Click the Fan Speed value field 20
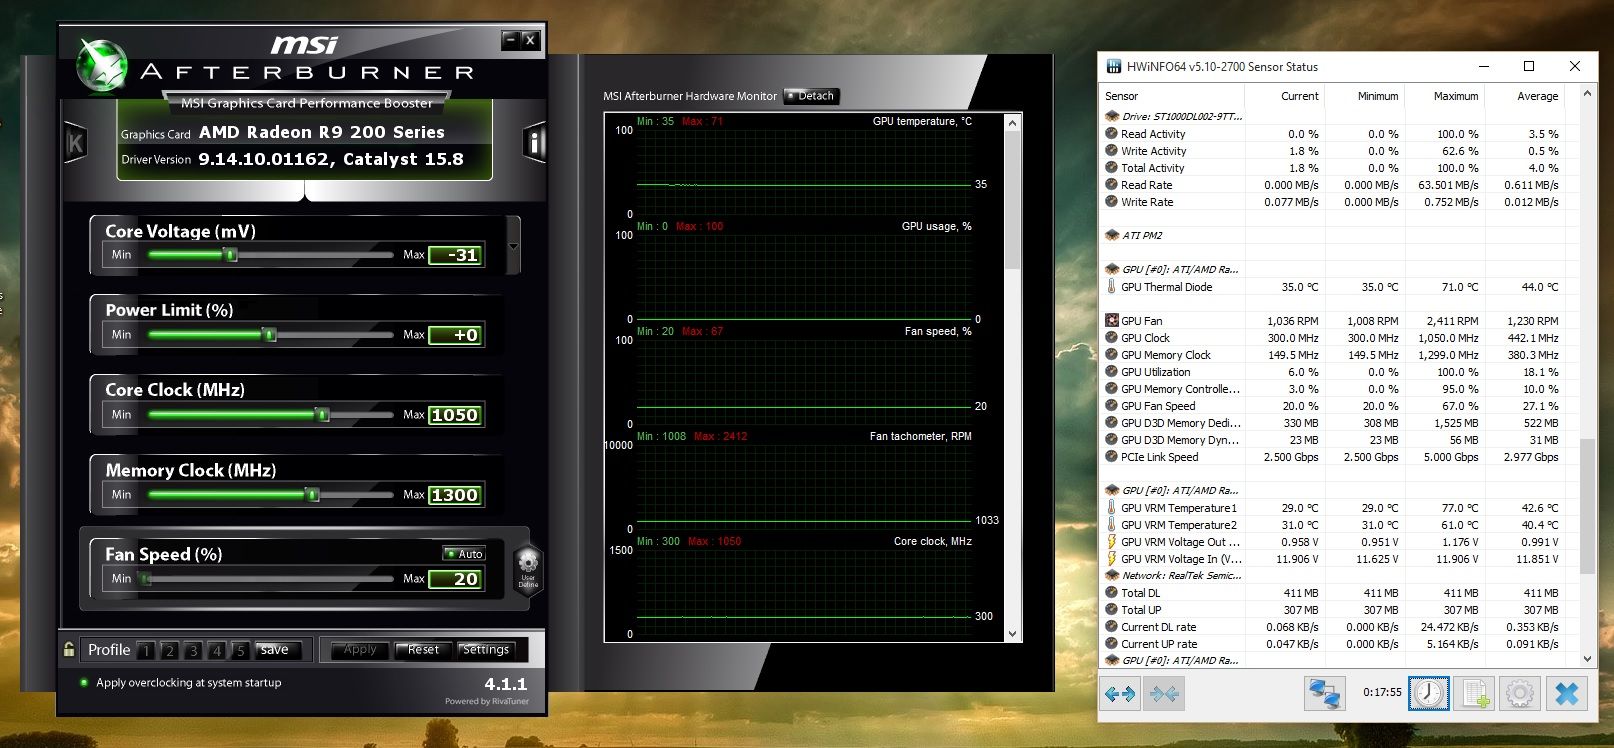Image resolution: width=1614 pixels, height=748 pixels. [456, 579]
